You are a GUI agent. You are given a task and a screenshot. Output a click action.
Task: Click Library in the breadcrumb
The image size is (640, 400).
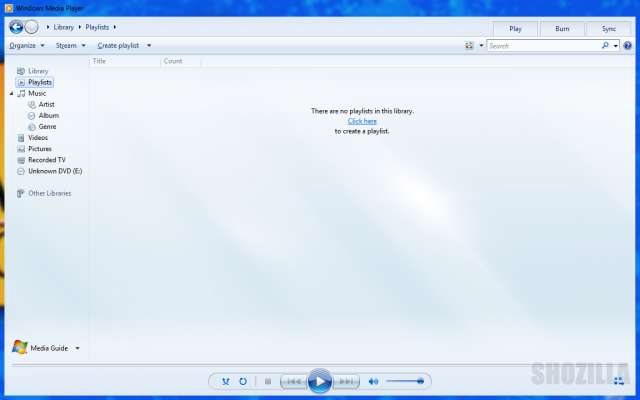[x=64, y=27]
